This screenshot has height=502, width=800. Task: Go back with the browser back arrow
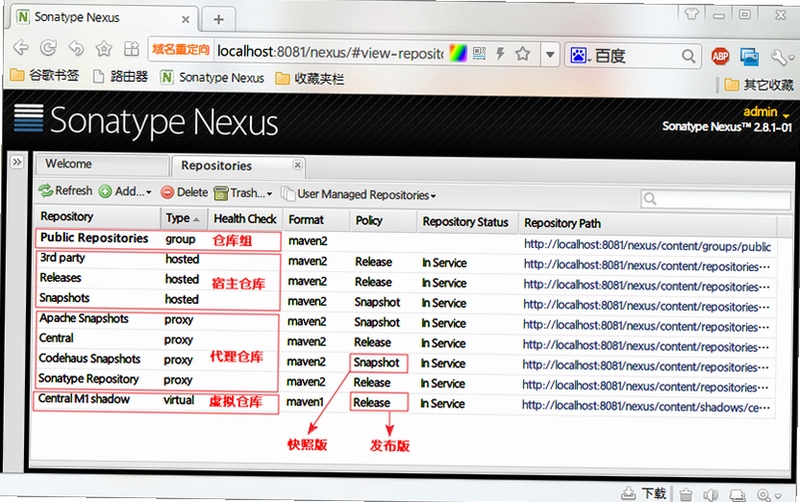click(21, 47)
